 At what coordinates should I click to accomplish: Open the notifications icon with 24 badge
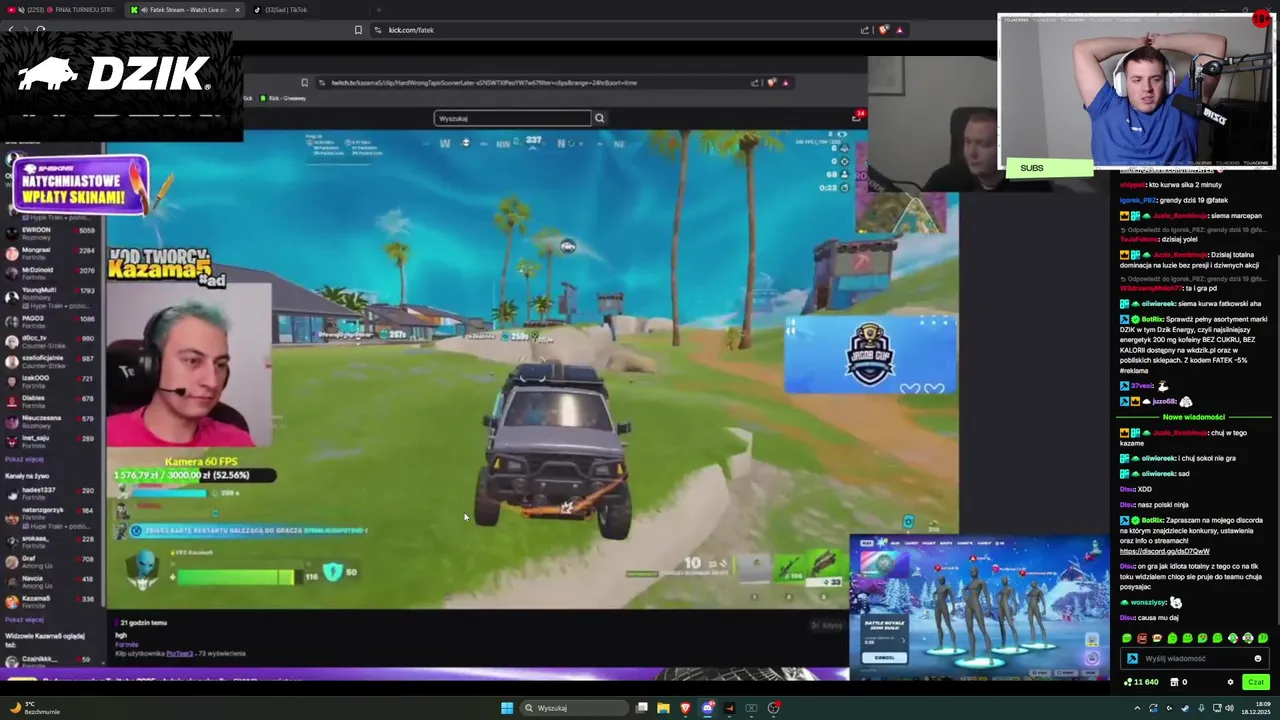pyautogui.click(x=857, y=116)
